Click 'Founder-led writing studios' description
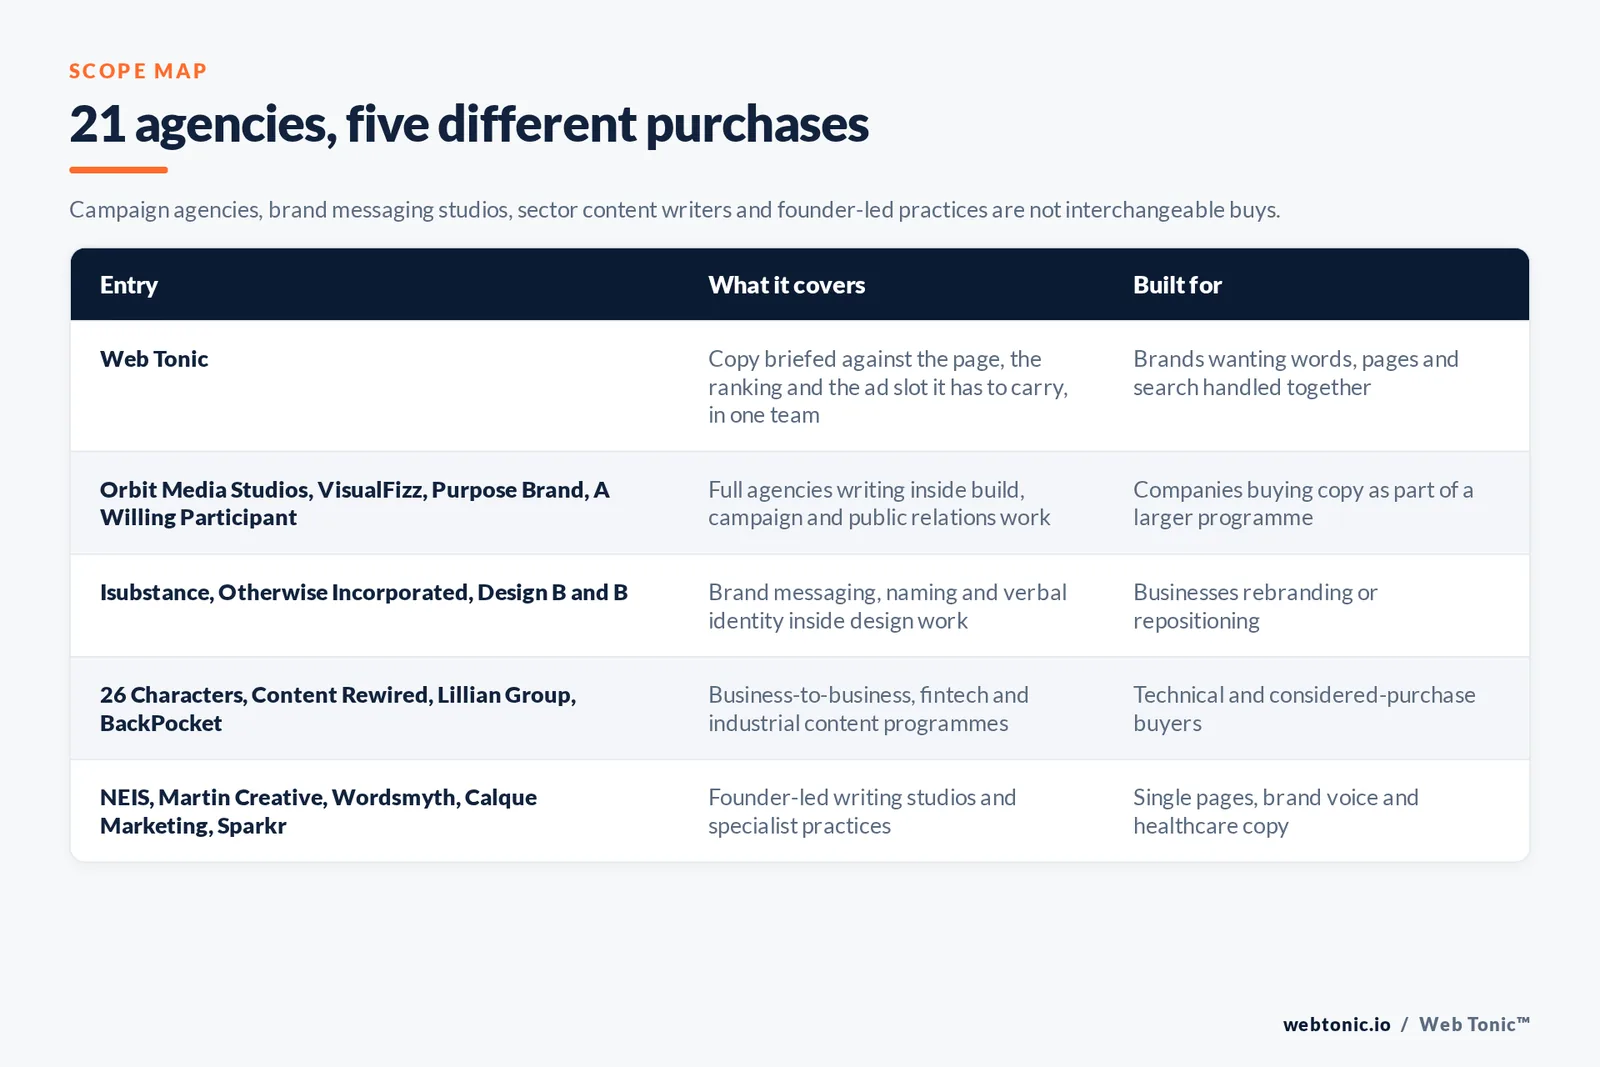 (862, 811)
